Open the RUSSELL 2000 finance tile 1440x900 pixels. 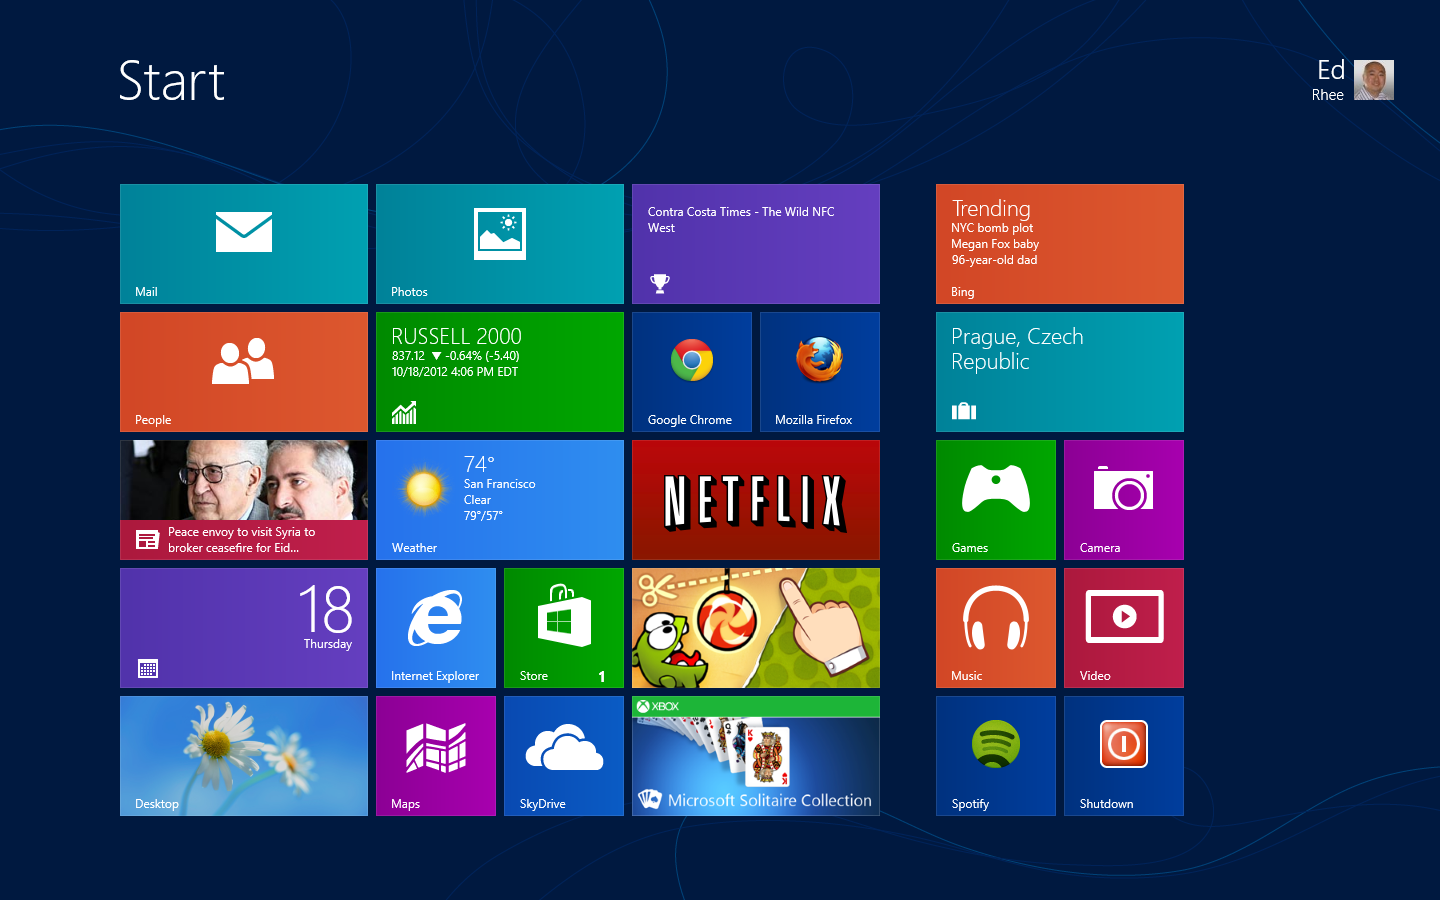click(x=500, y=372)
